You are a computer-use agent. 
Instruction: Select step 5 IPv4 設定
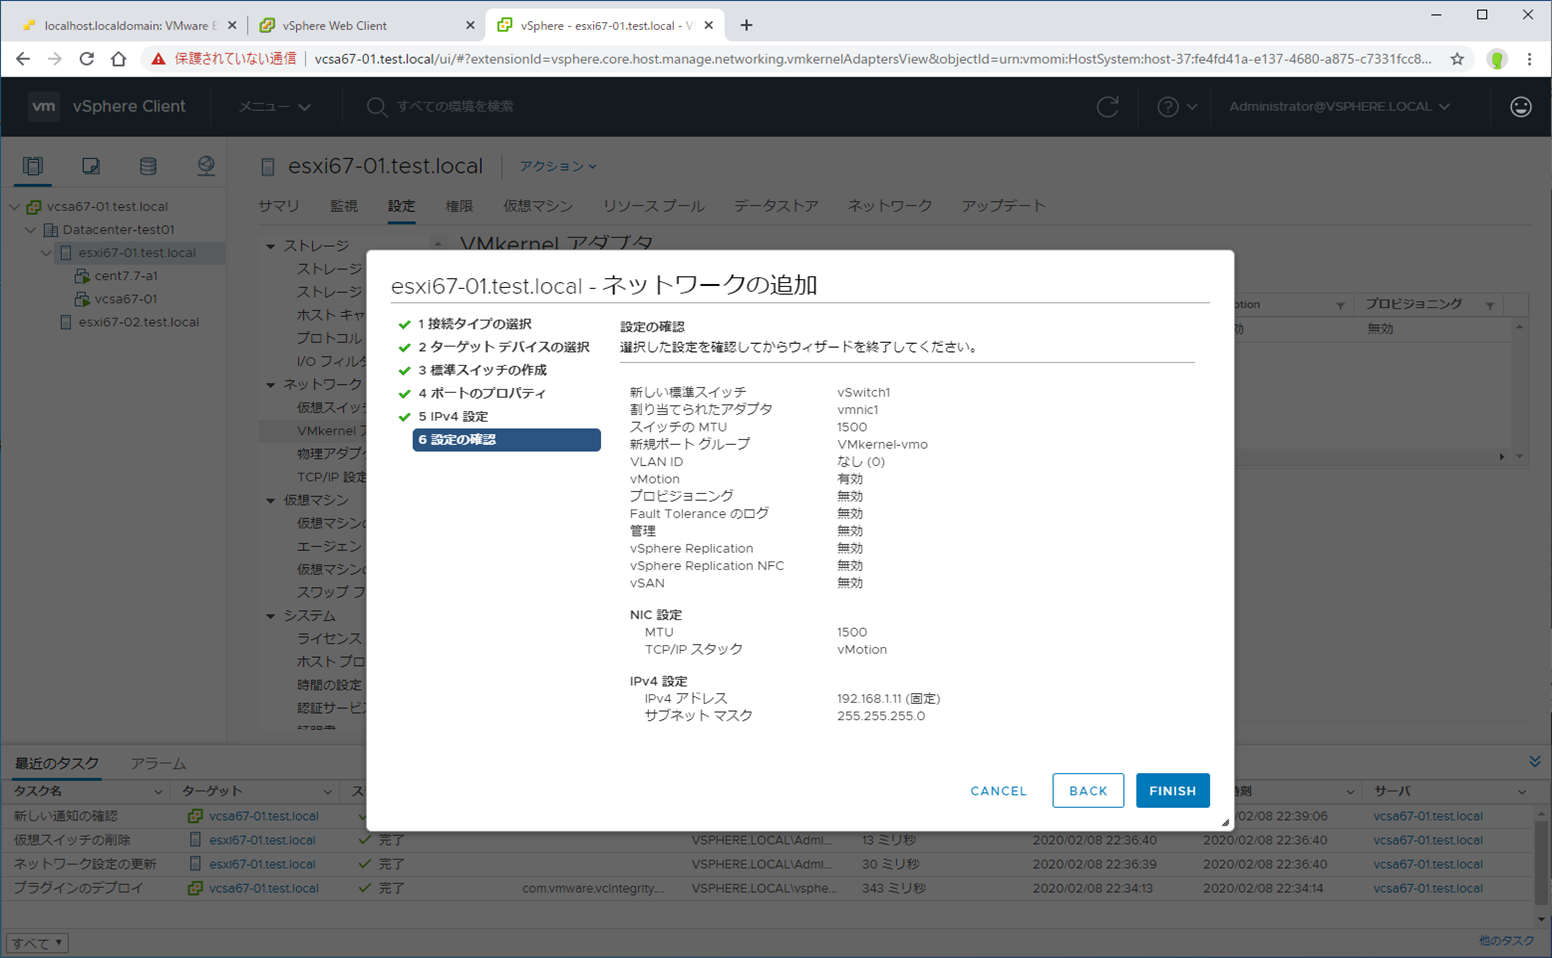(453, 416)
